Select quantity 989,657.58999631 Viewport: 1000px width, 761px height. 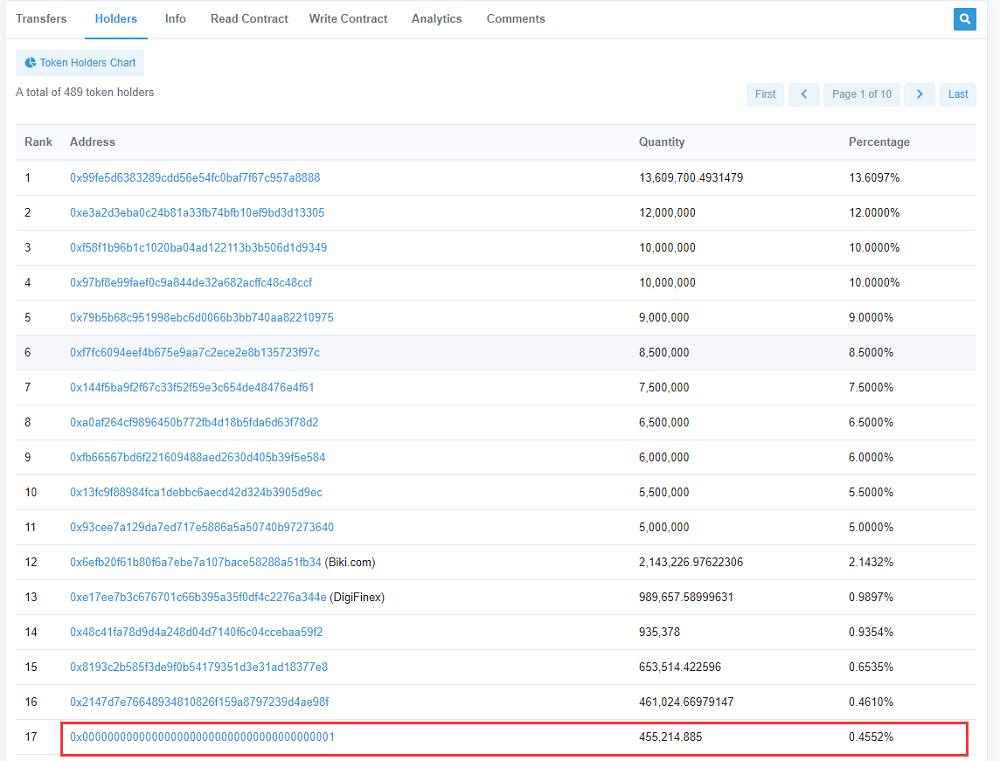coord(686,597)
